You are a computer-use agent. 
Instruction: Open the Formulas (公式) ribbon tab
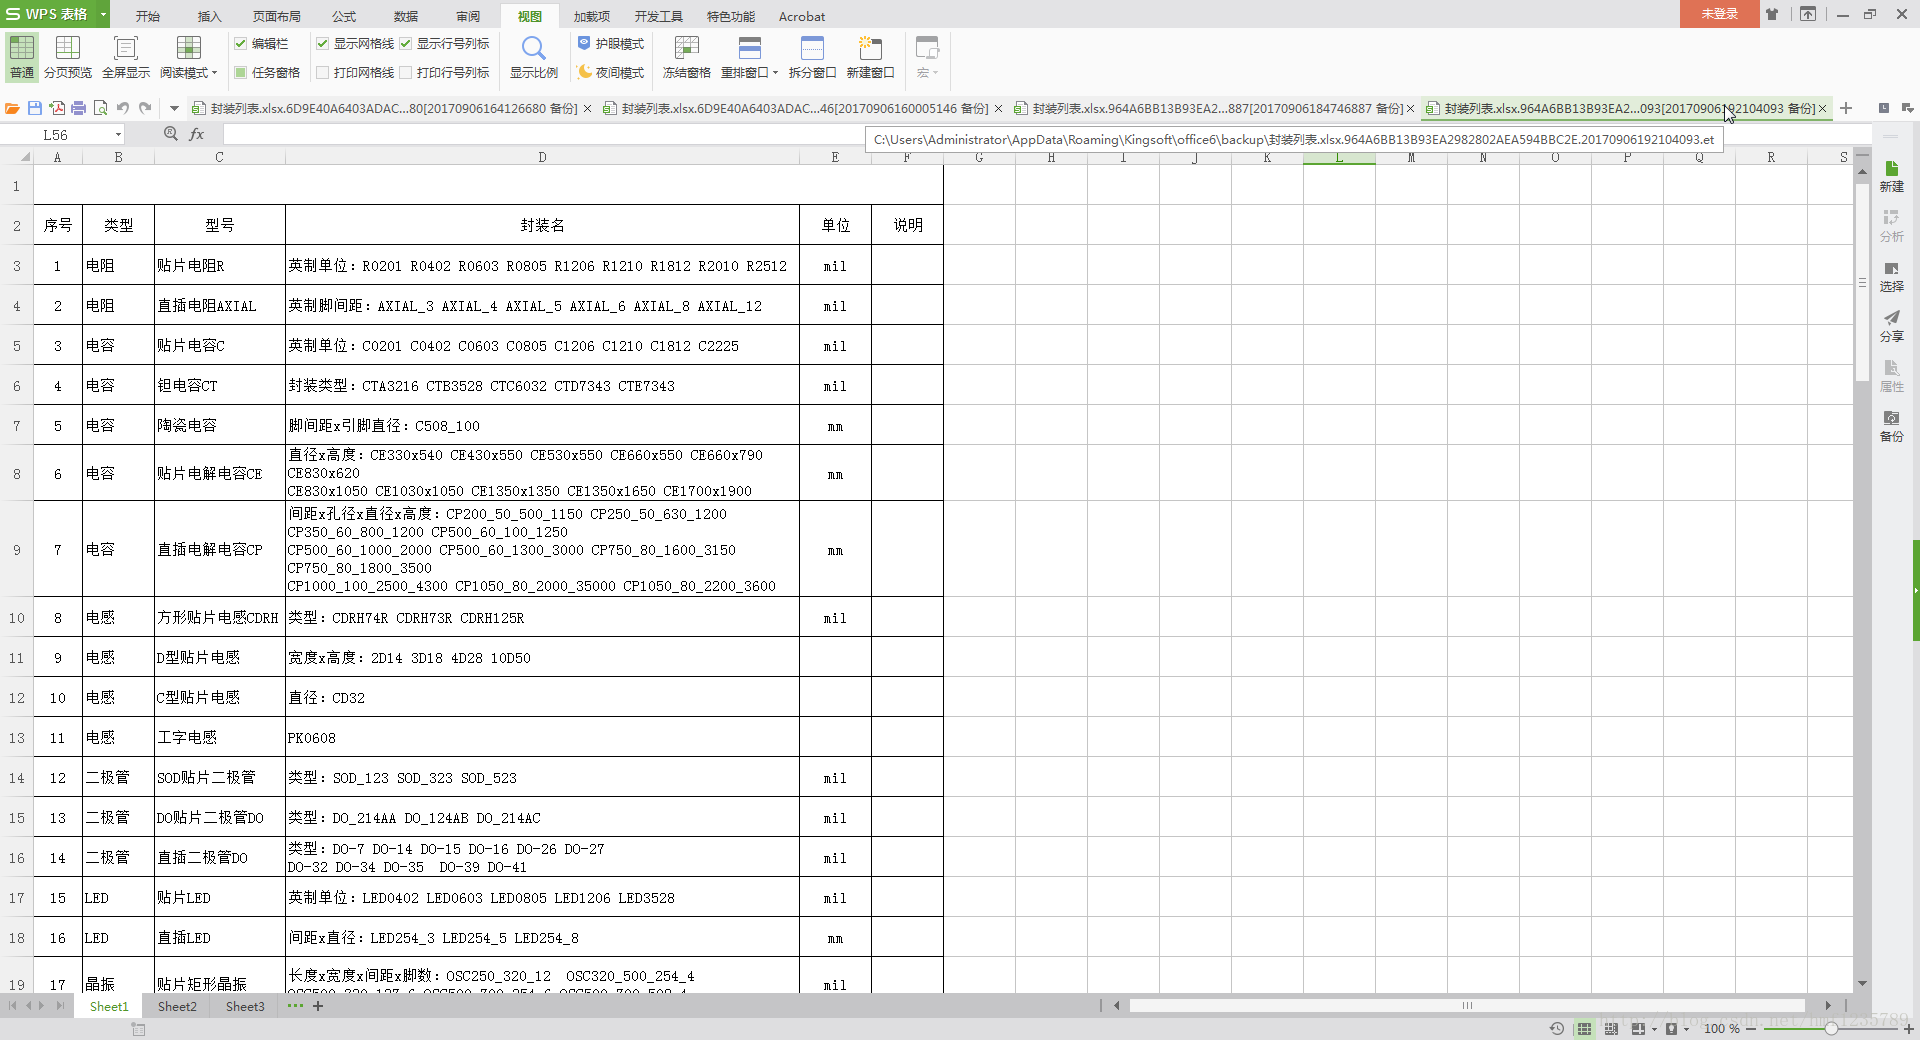tap(344, 16)
